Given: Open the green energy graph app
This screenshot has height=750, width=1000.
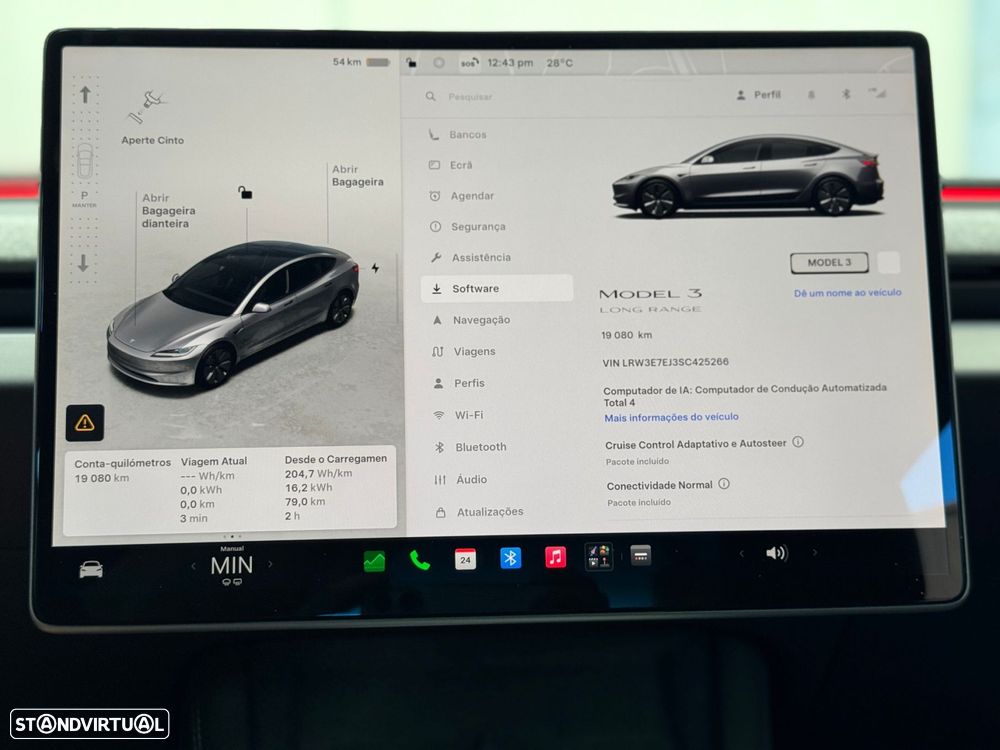Looking at the screenshot, I should click(374, 561).
